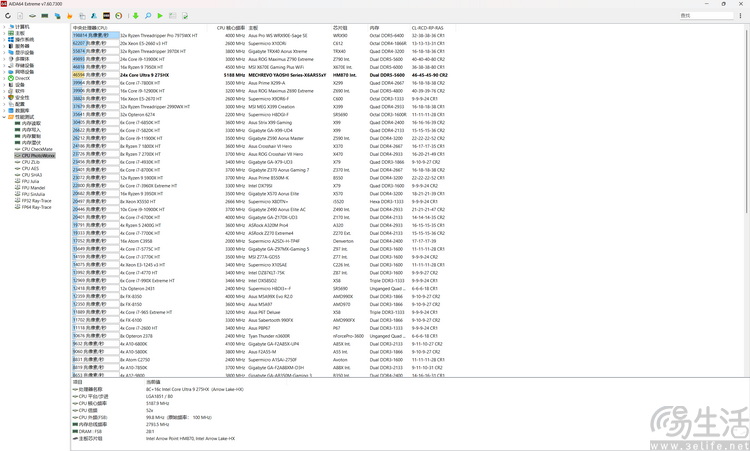Viewport: 750px width, 451px height.
Task: Expand the 安全性 tree node
Action: point(4,98)
